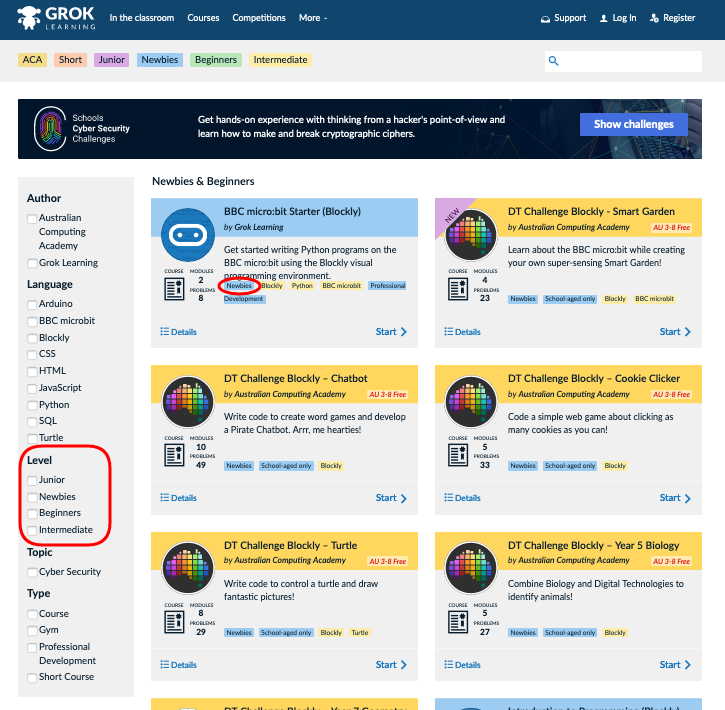Click the course certificate icon in Year 5 Biology card

coord(458,622)
